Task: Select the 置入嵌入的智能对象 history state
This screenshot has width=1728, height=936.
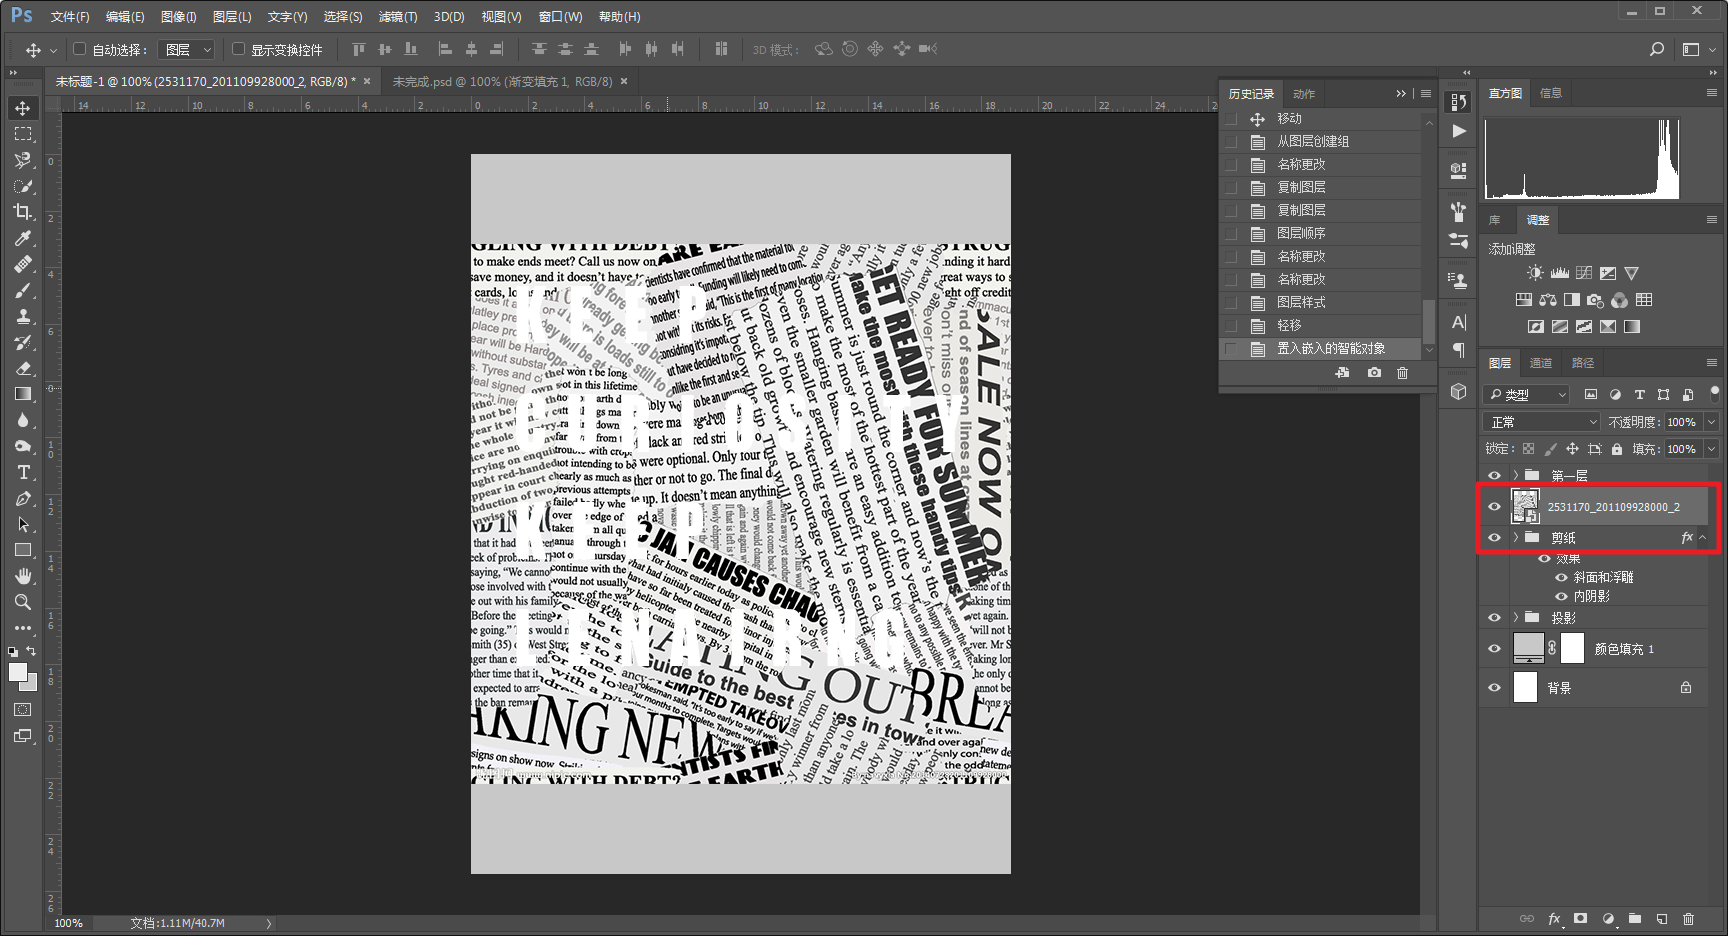Action: pos(1322,349)
